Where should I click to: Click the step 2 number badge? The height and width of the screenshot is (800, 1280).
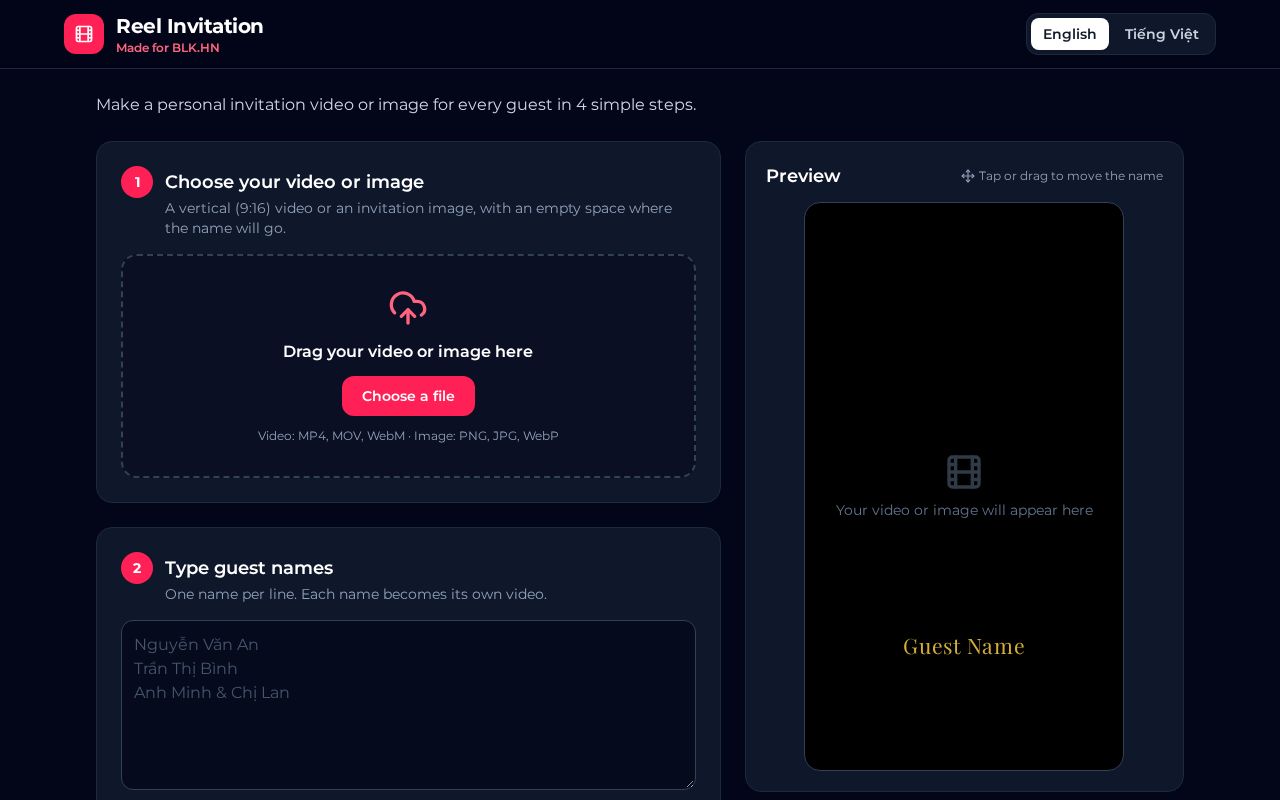click(x=137, y=568)
